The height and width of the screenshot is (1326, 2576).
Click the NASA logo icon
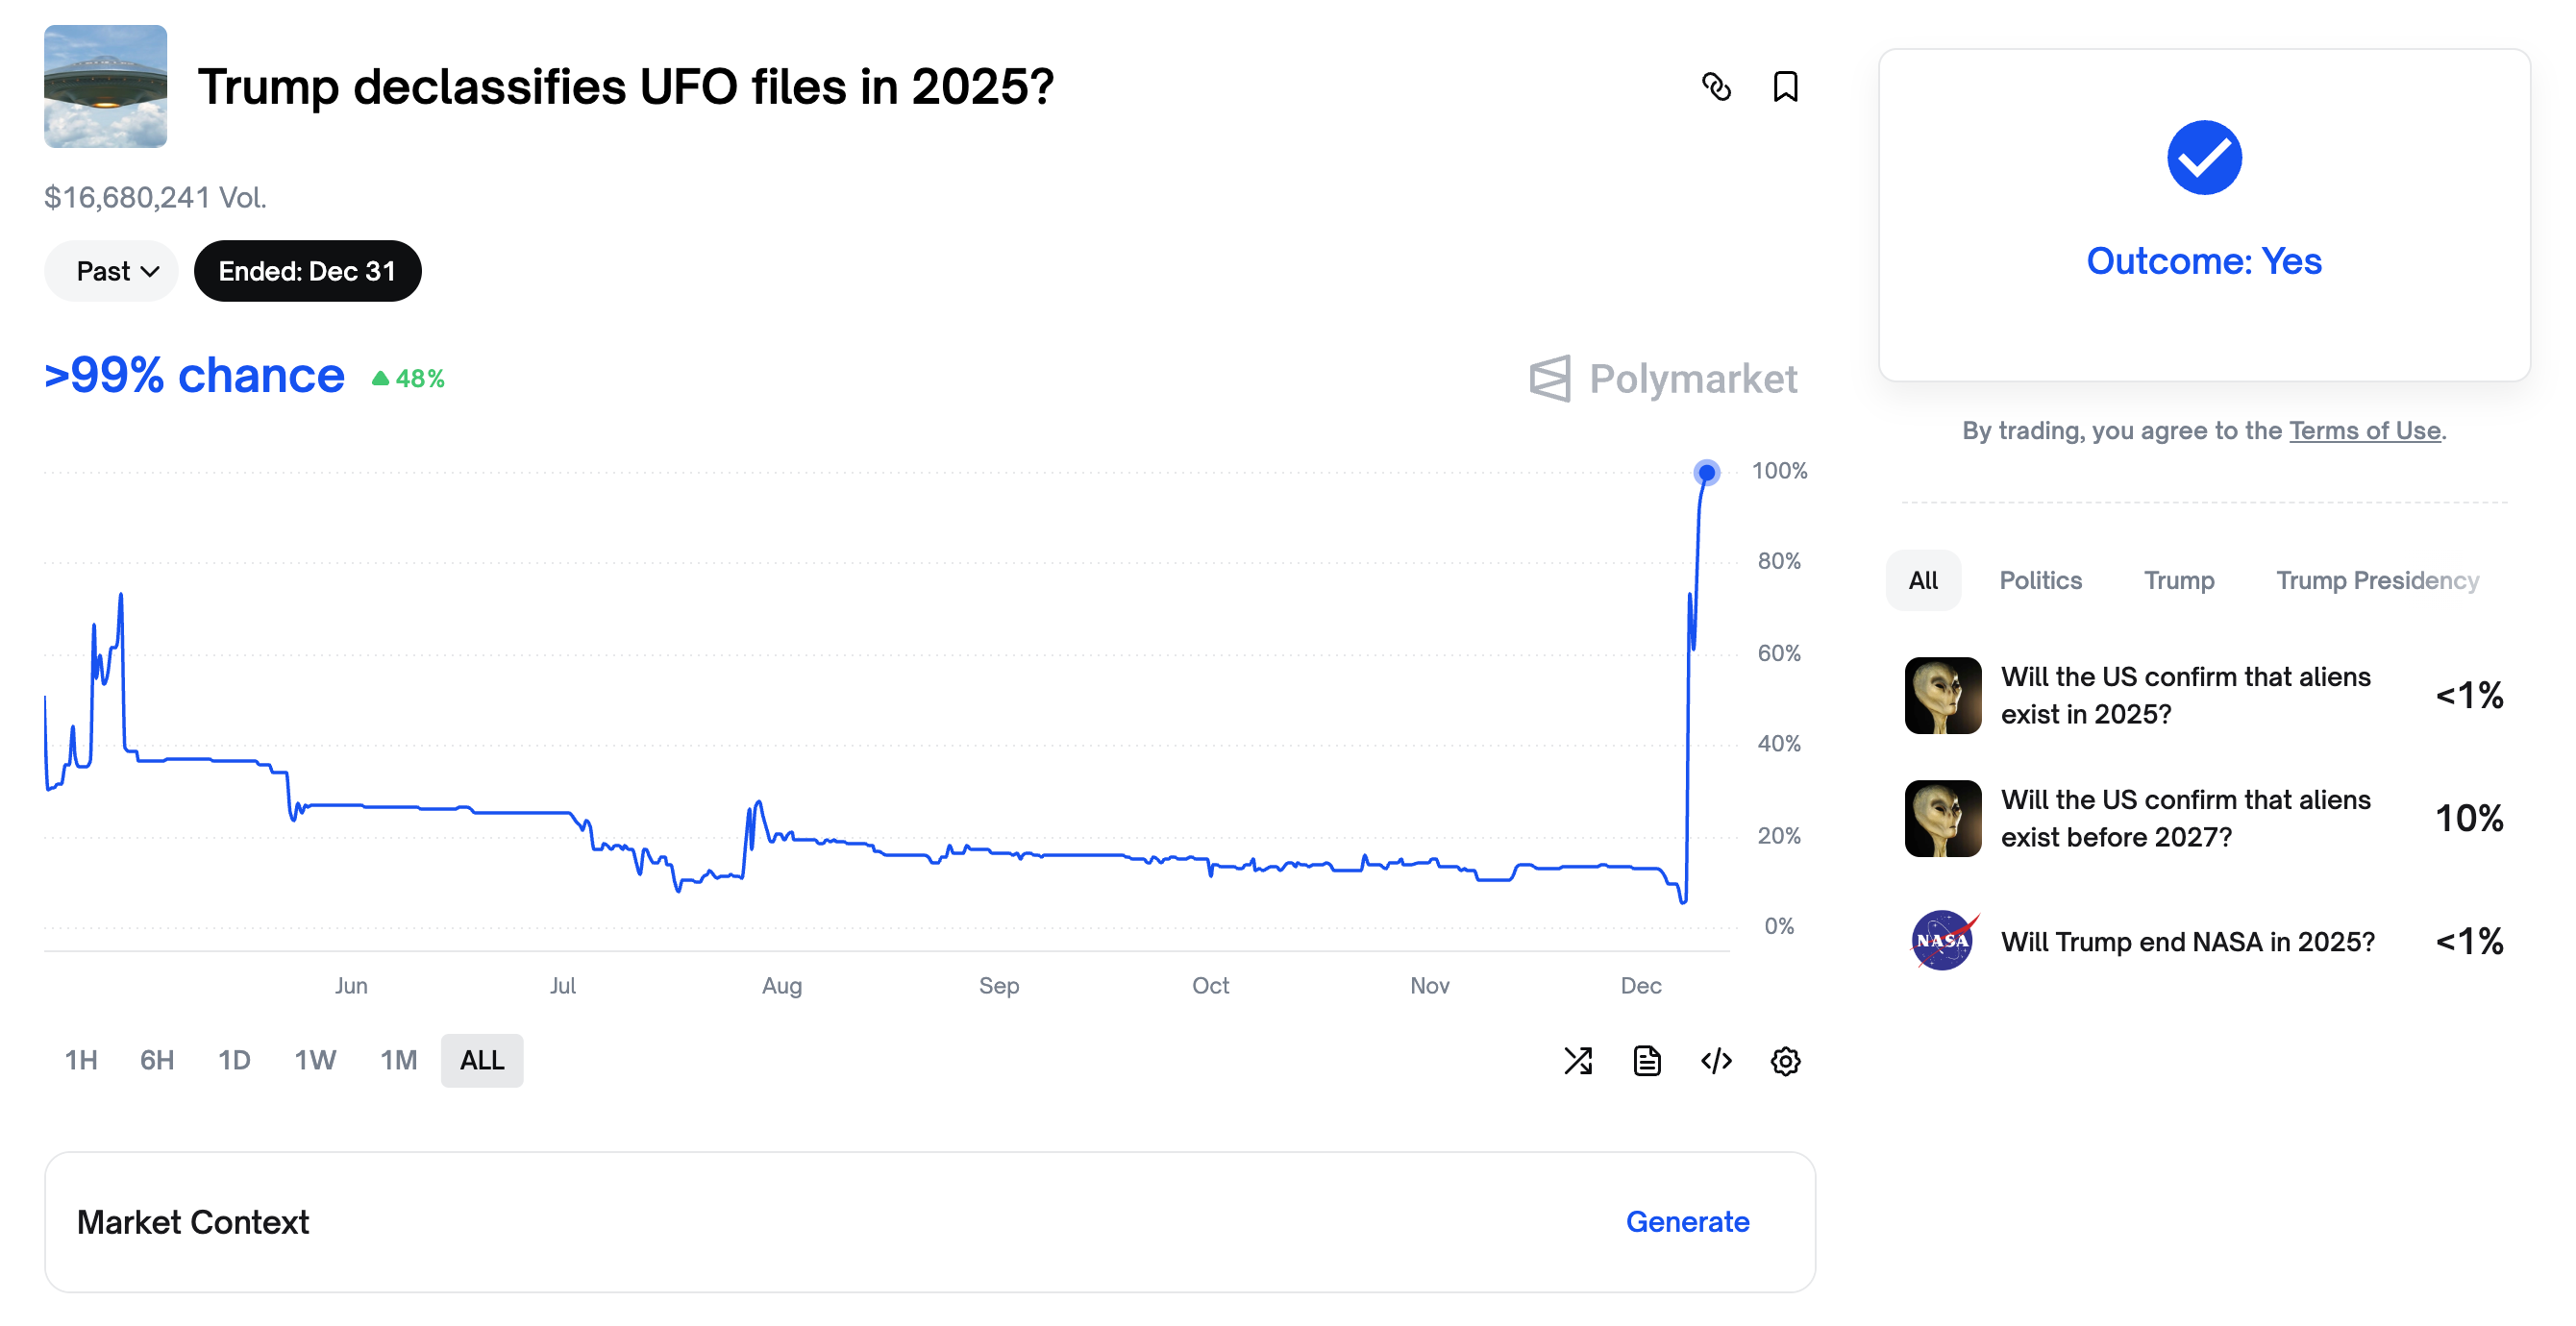click(x=1942, y=940)
